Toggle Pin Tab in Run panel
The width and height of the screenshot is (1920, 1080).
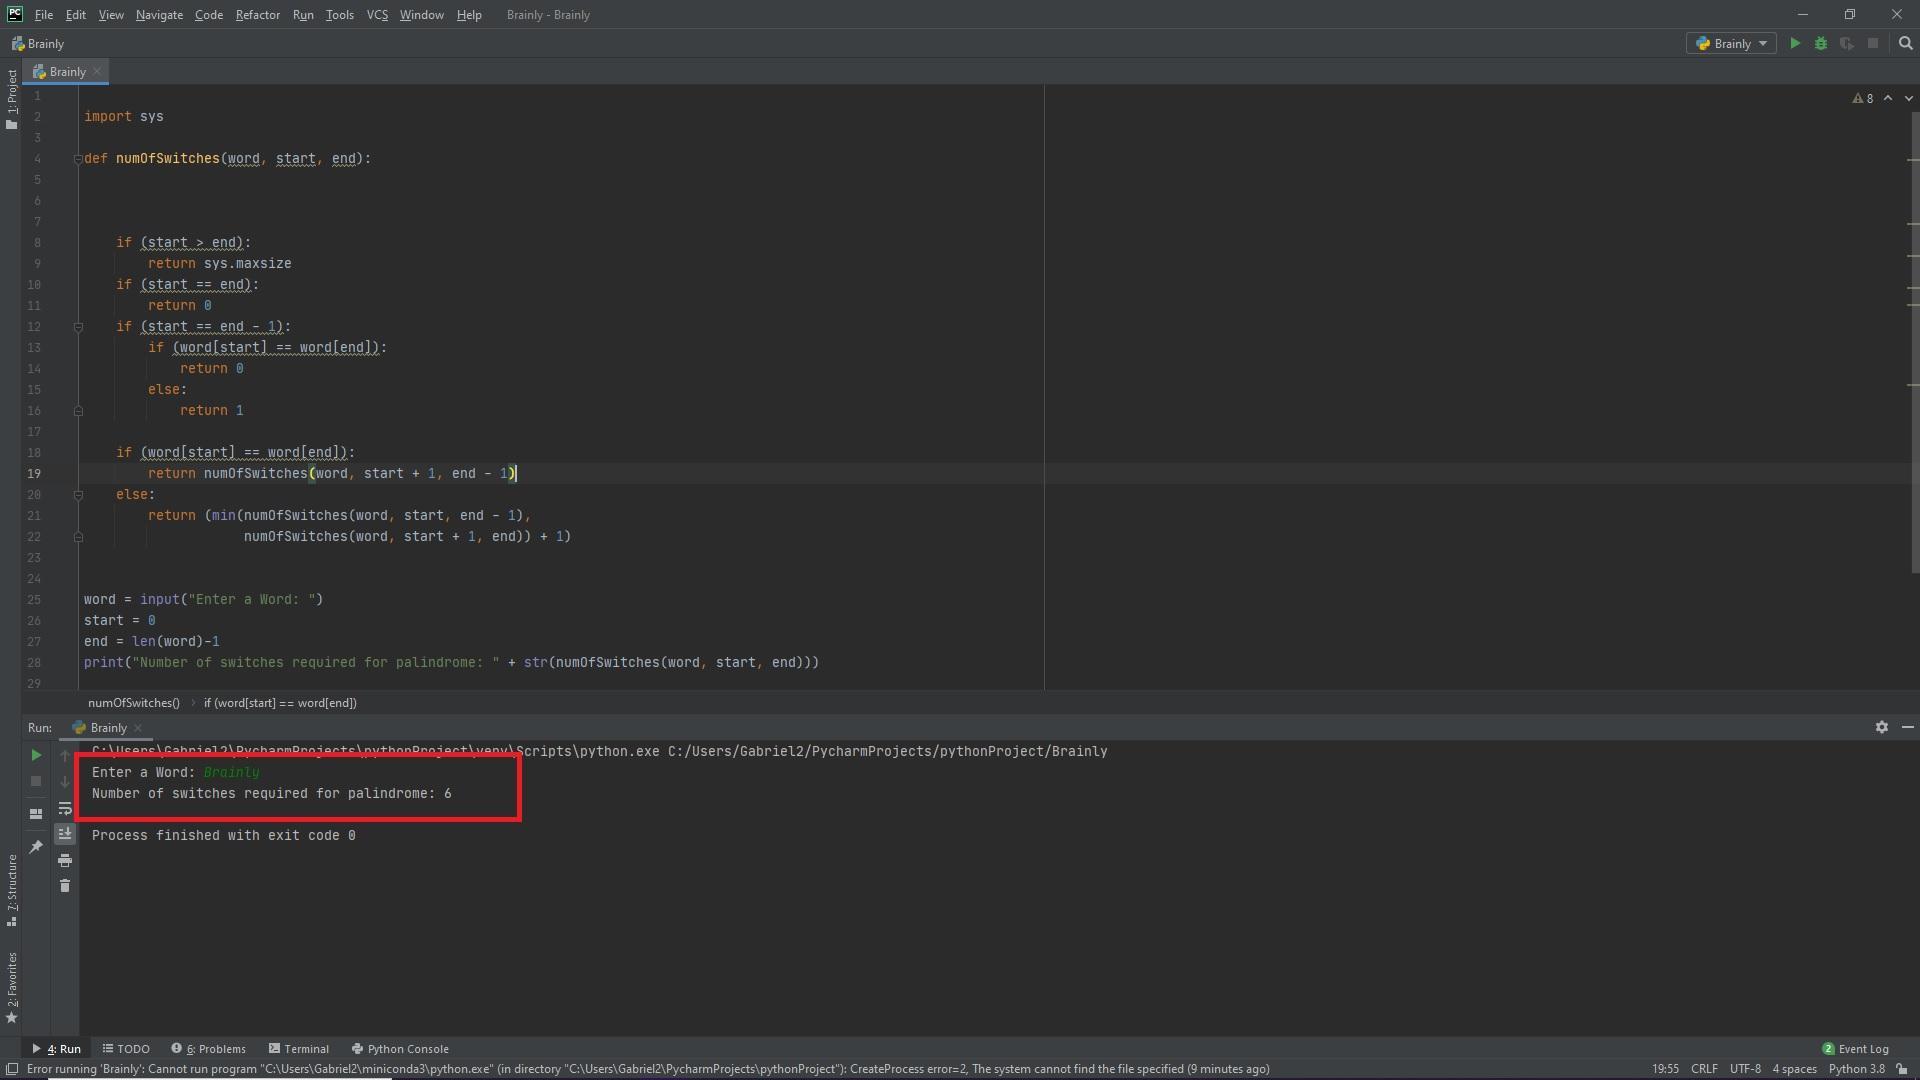coord(36,847)
